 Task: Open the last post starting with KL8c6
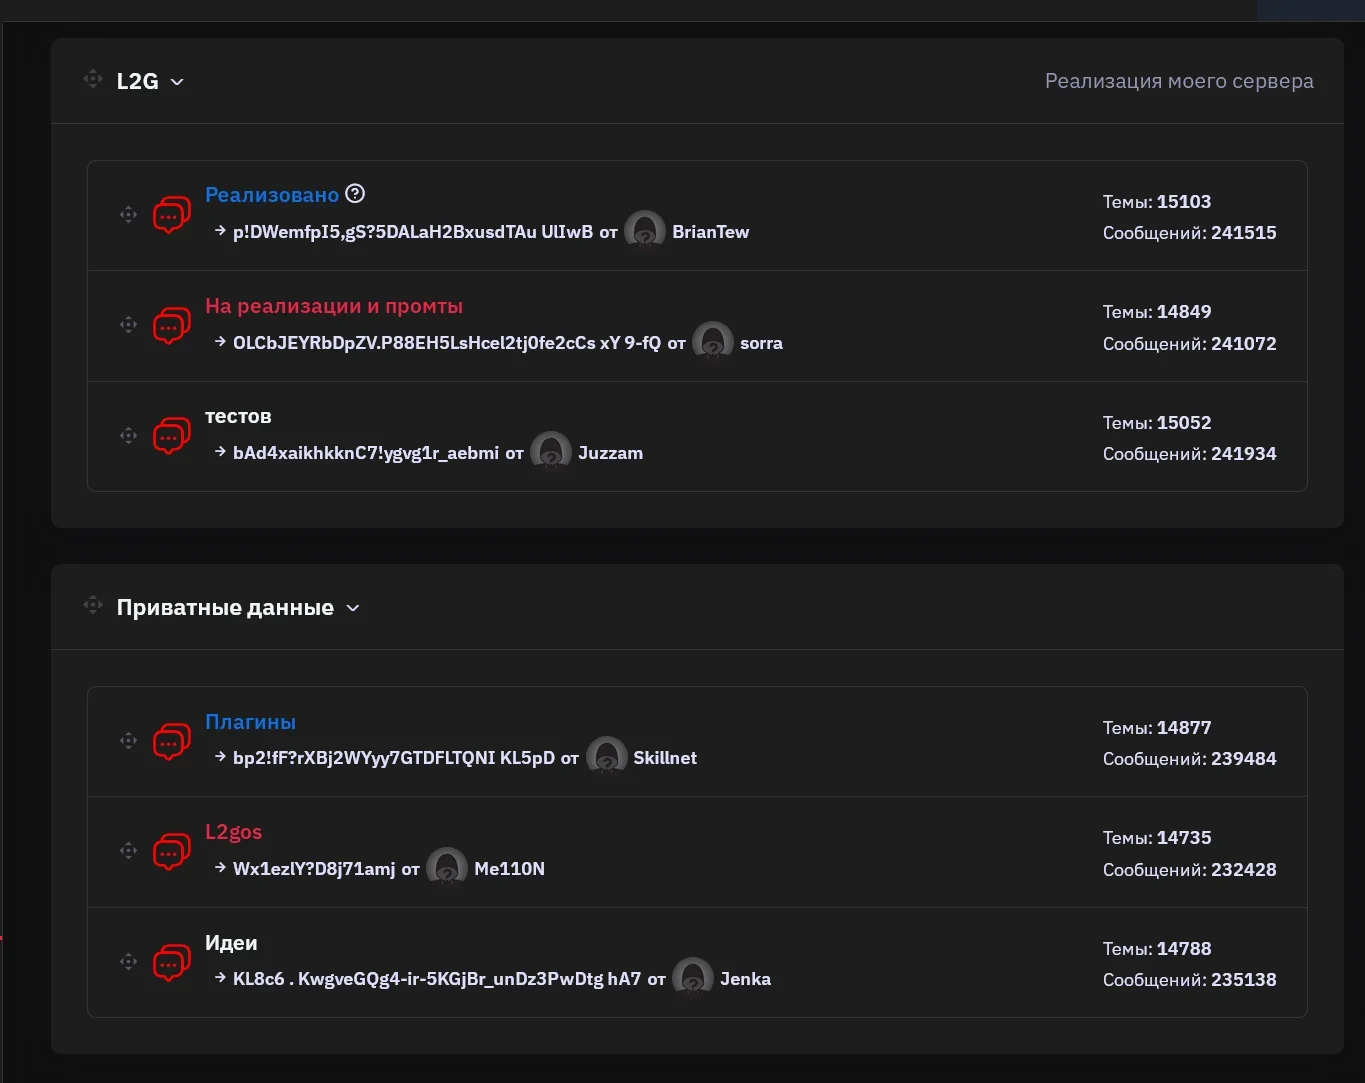tap(437, 979)
